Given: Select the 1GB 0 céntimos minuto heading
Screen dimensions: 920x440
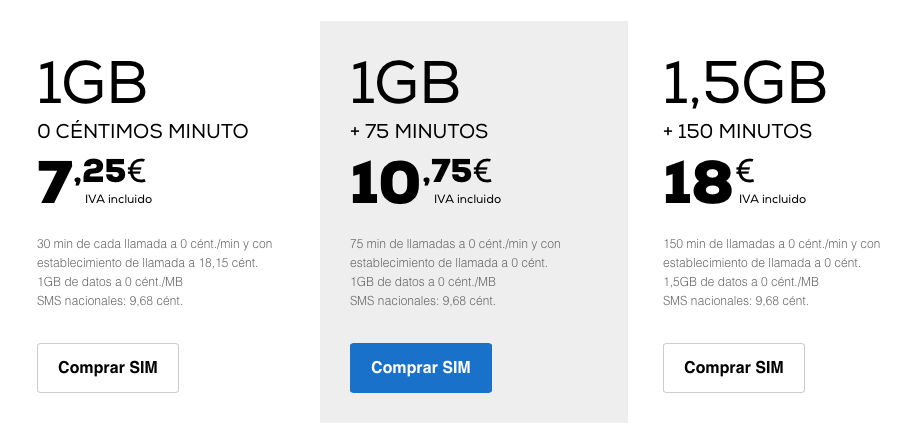Looking at the screenshot, I should pos(92,84).
